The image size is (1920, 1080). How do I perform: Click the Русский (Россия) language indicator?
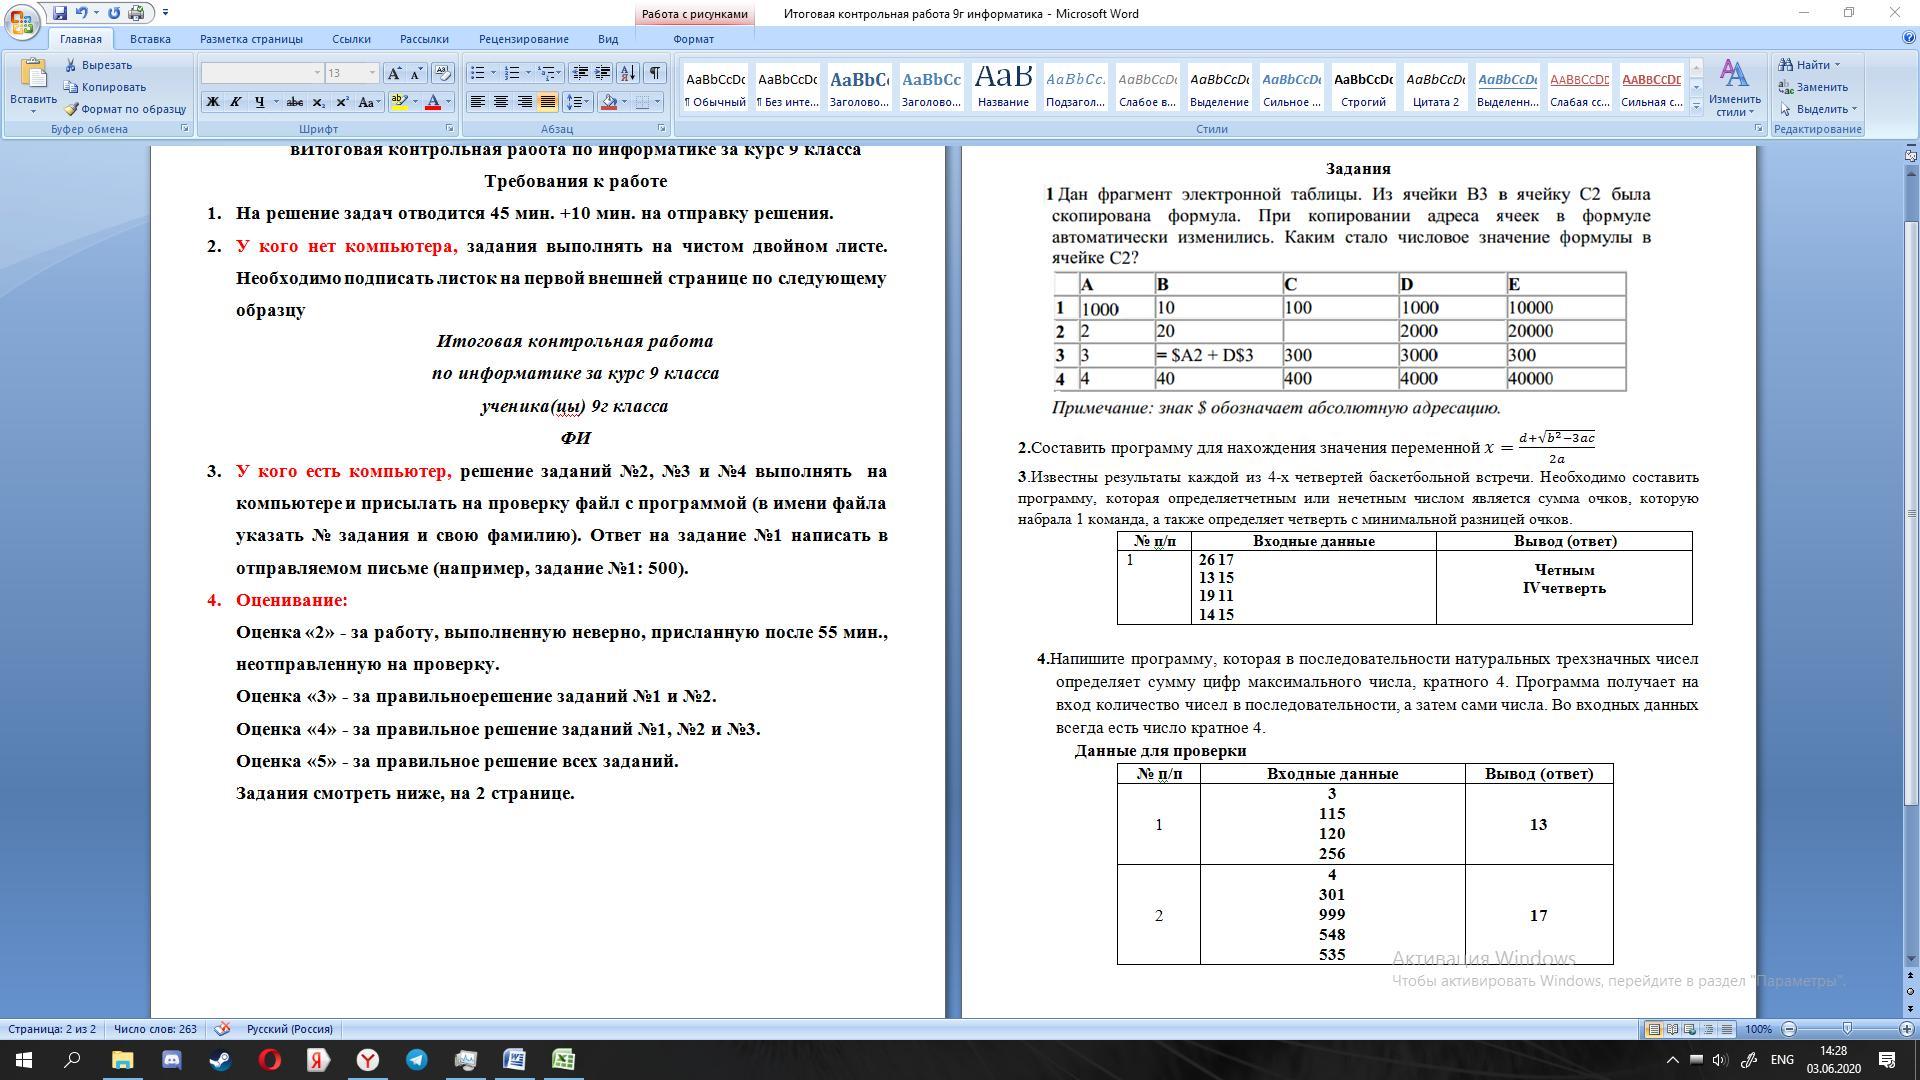click(x=289, y=1029)
